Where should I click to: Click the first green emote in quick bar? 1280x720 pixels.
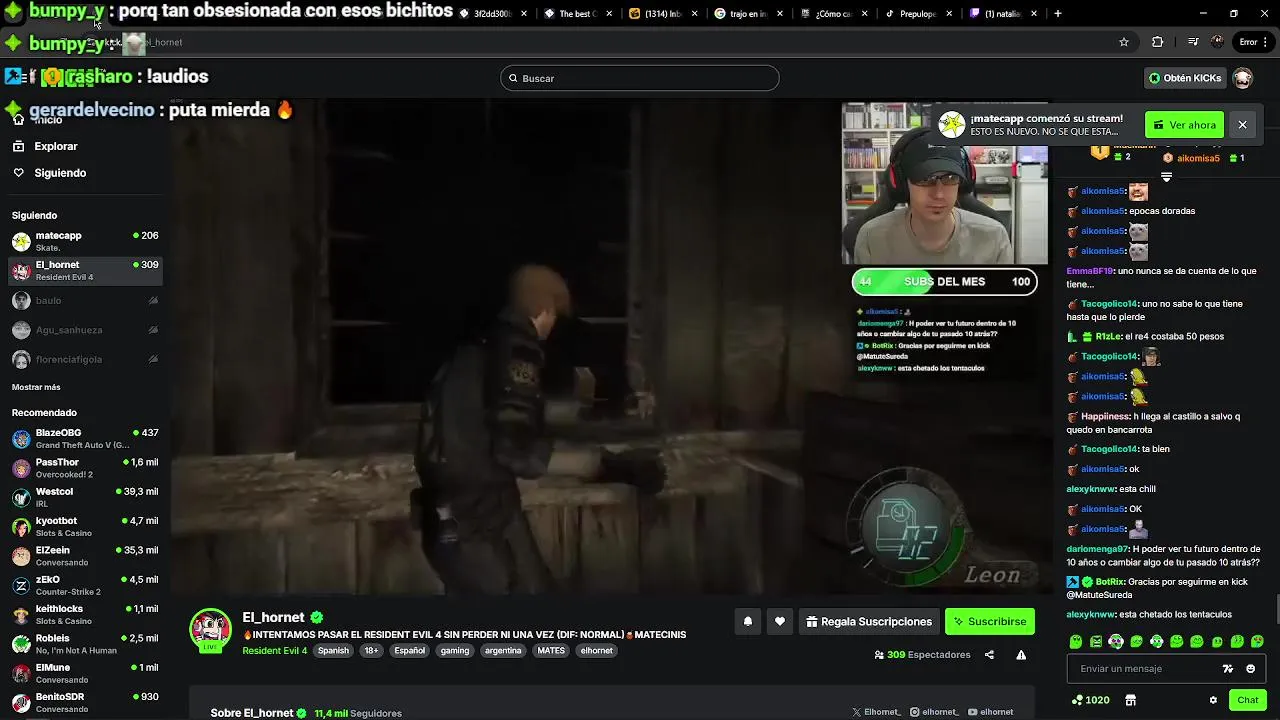pyautogui.click(x=1076, y=641)
